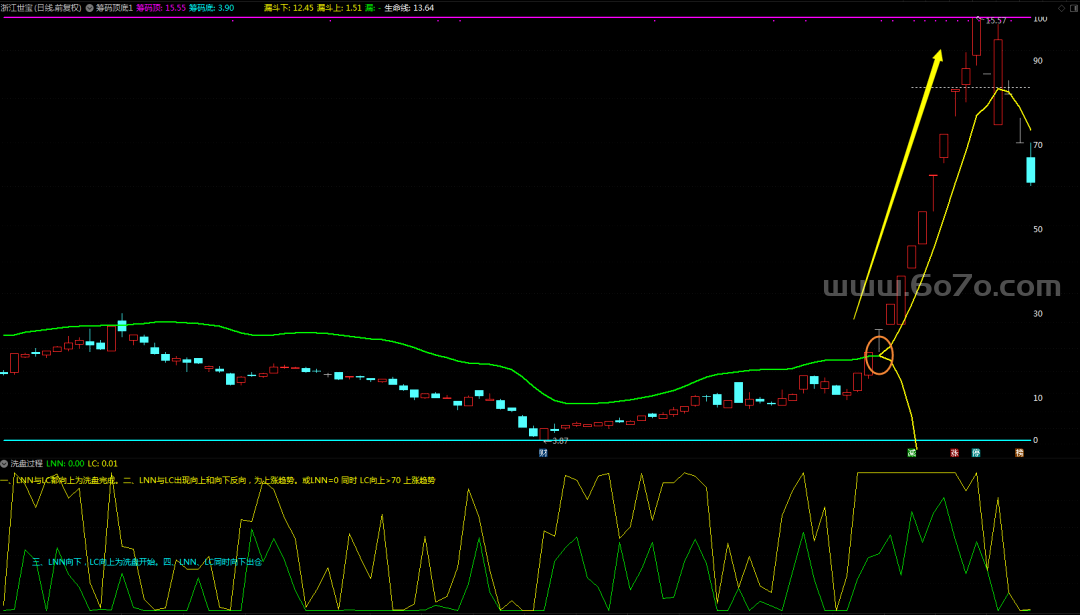Viewport: 1080px width, 615px height.
Task: Click the red 涨 event marker
Action: coord(954,453)
